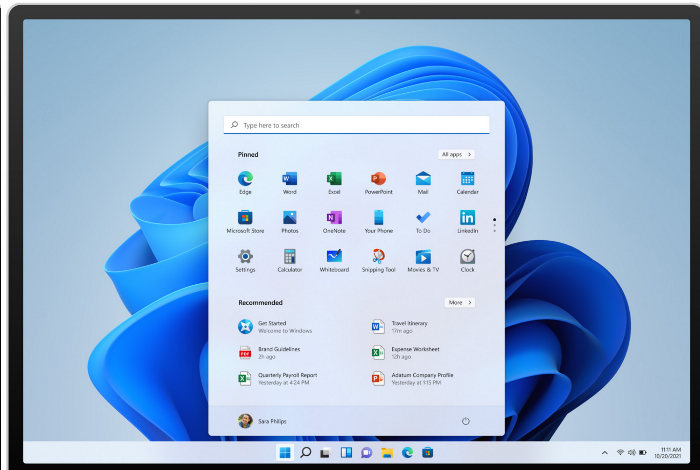Click the Start button on taskbar
The height and width of the screenshot is (470, 700).
point(285,453)
